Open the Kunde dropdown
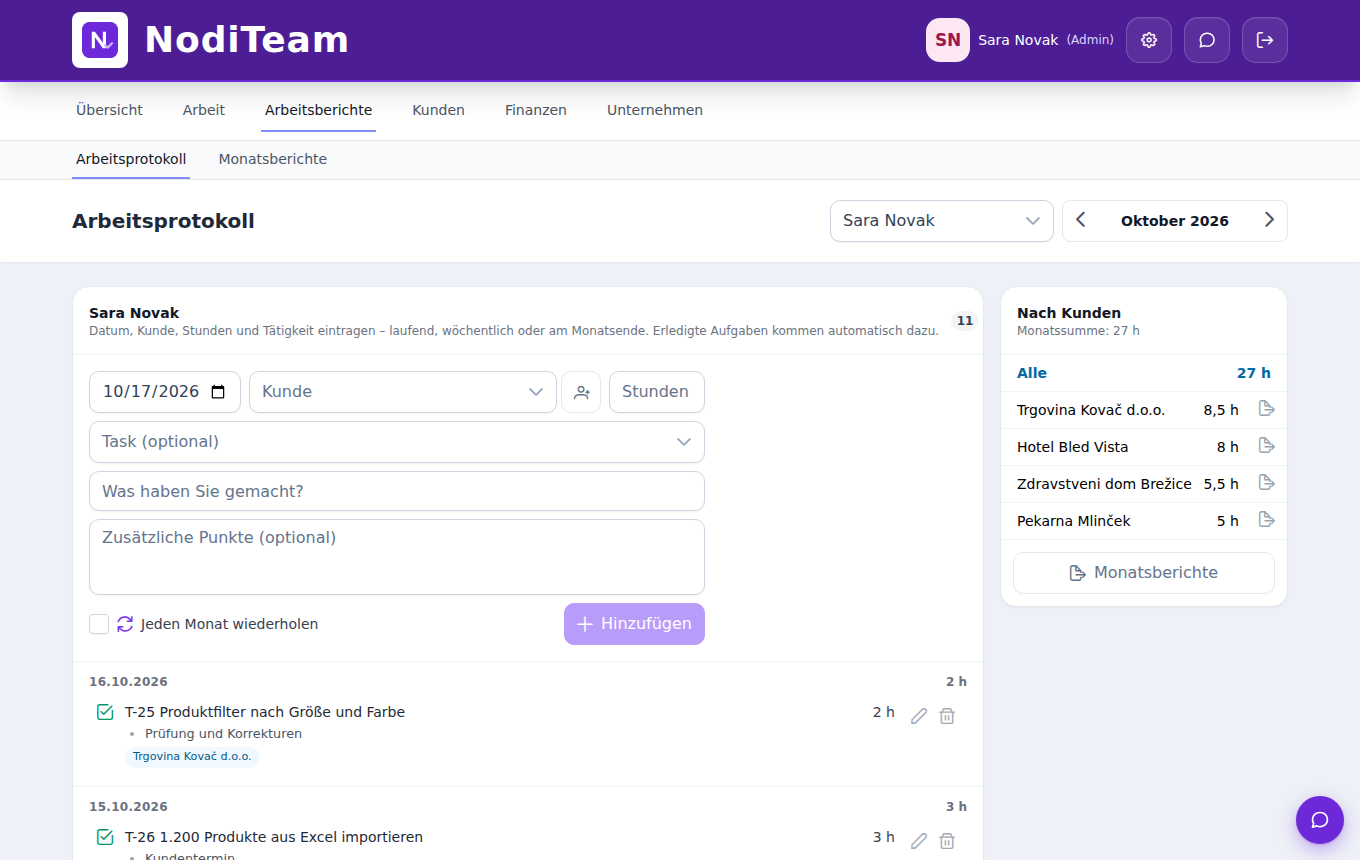 point(403,392)
